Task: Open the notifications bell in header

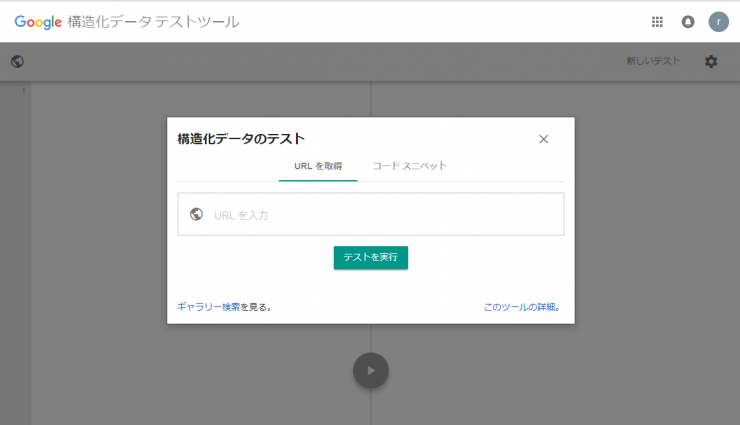Action: click(x=688, y=21)
